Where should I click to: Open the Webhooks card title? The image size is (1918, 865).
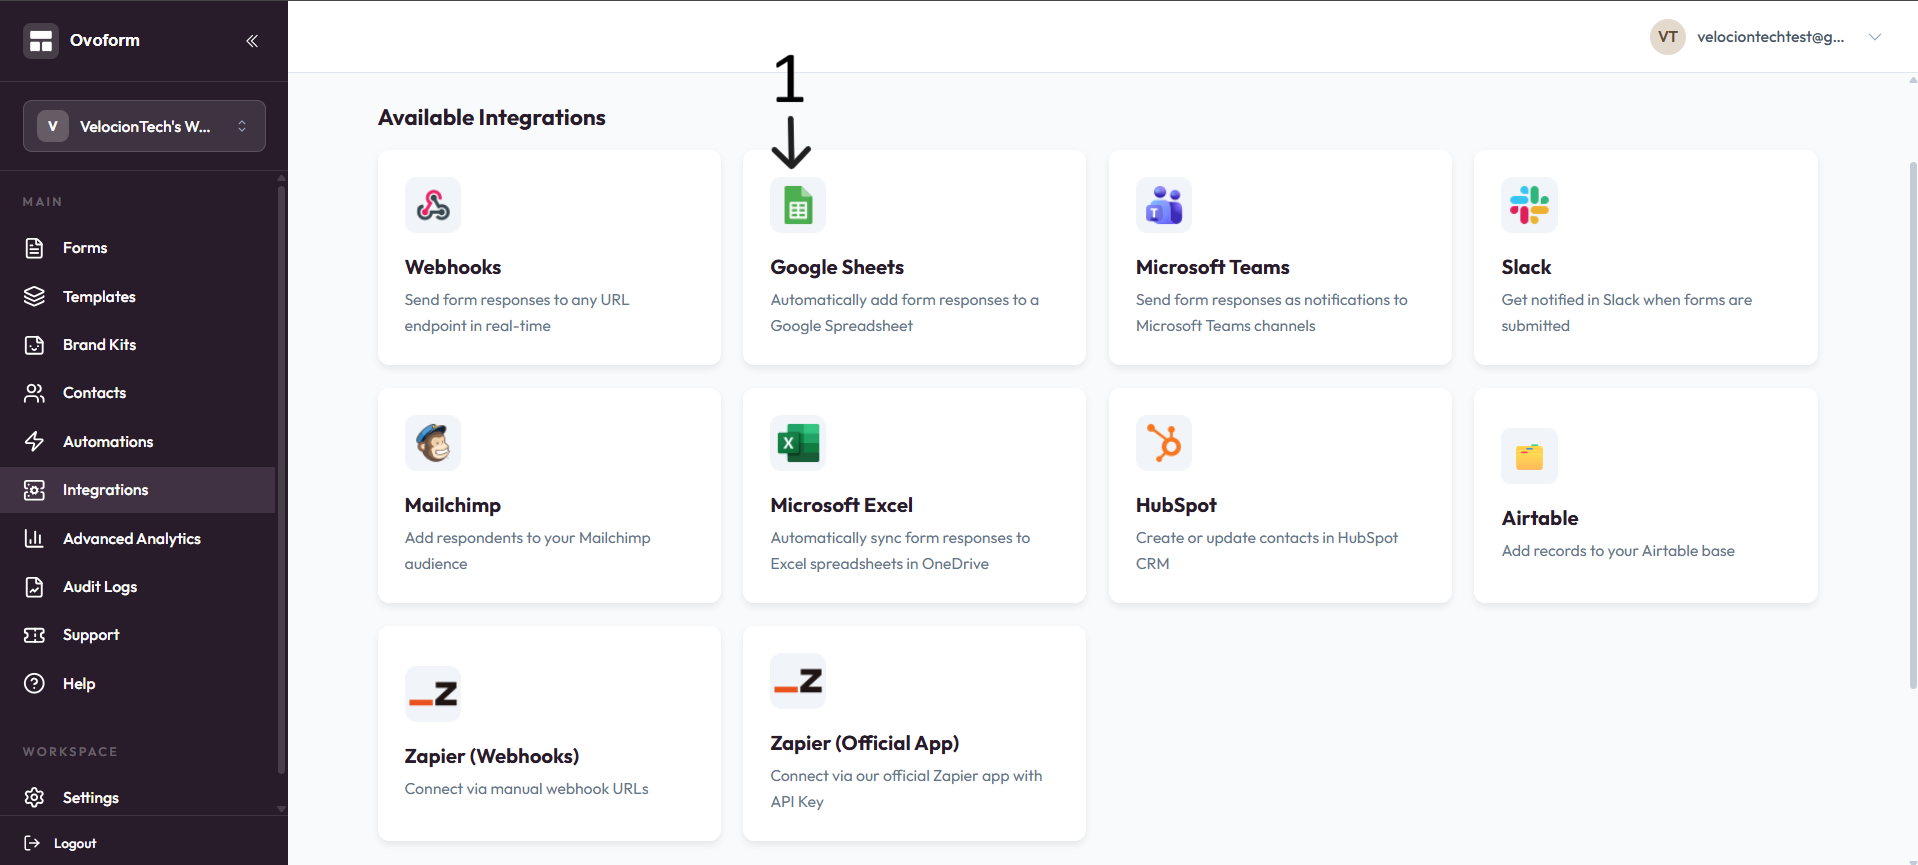tap(453, 267)
